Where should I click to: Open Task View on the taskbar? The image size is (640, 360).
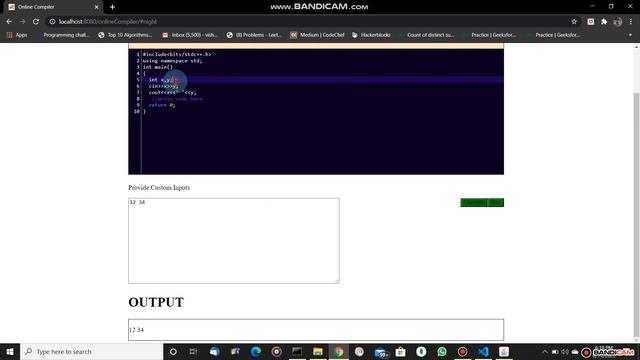tap(193, 351)
